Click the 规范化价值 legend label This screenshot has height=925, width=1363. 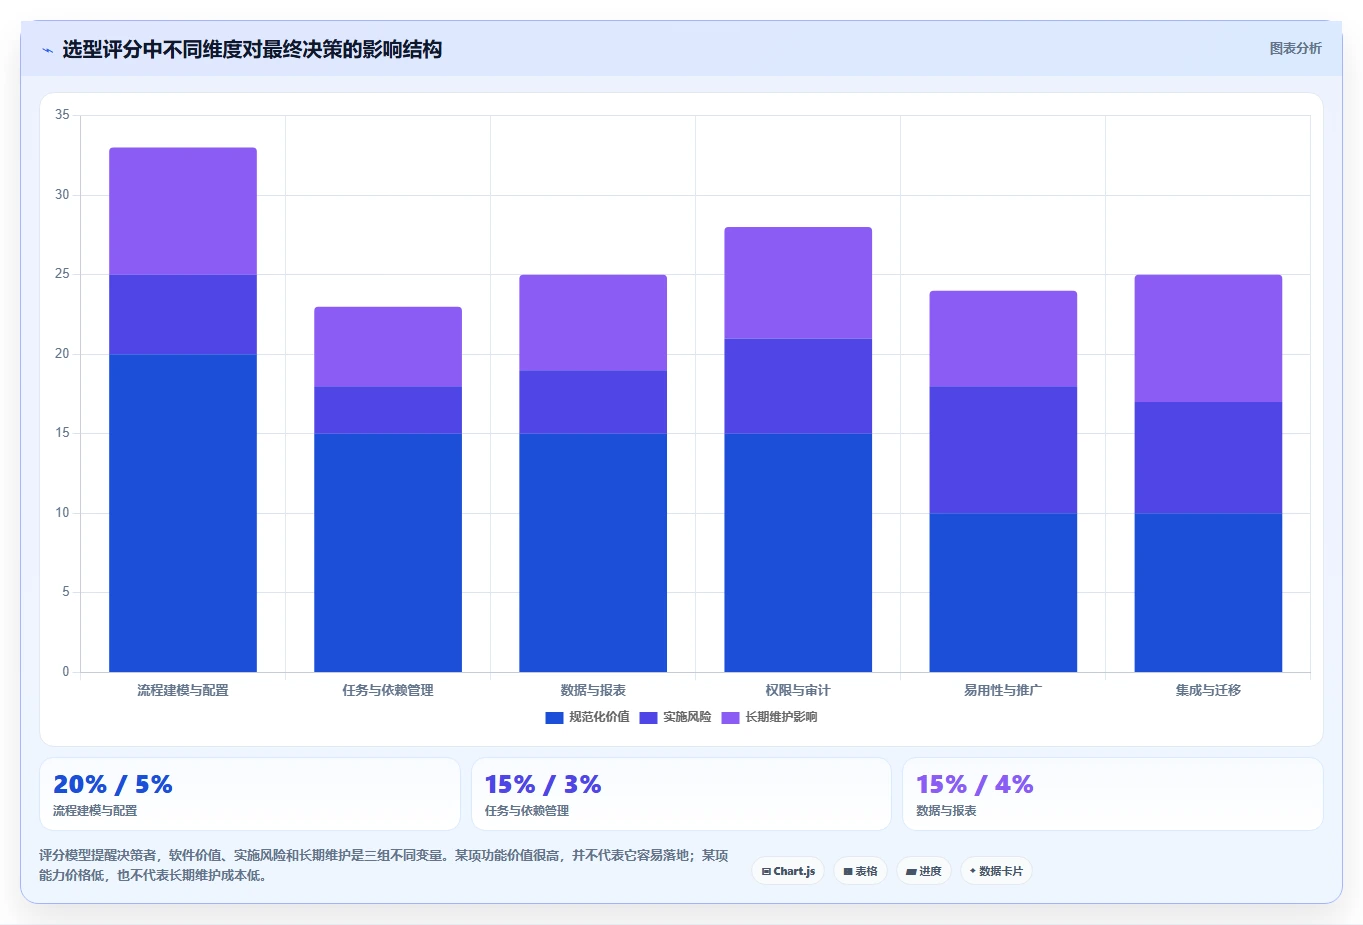[599, 717]
